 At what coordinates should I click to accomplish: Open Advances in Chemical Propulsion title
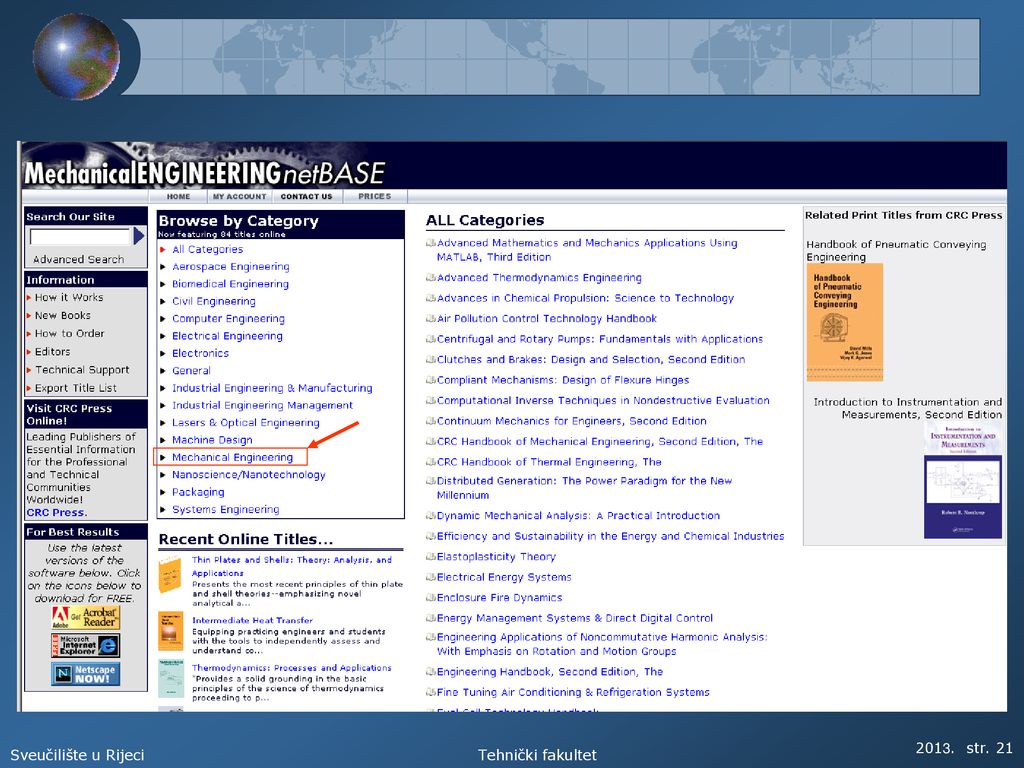tap(585, 298)
